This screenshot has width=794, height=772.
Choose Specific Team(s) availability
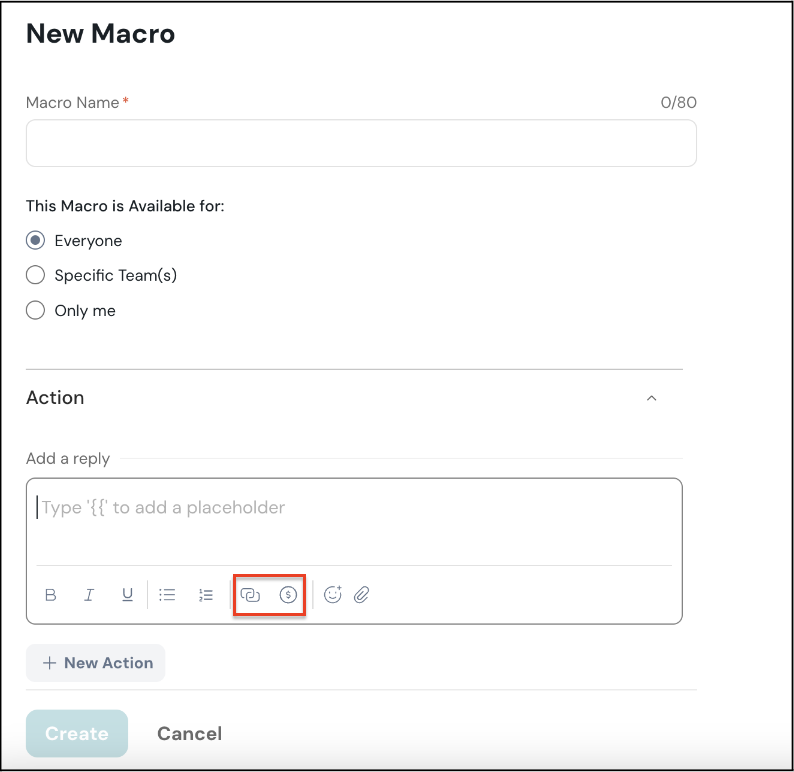tap(36, 275)
